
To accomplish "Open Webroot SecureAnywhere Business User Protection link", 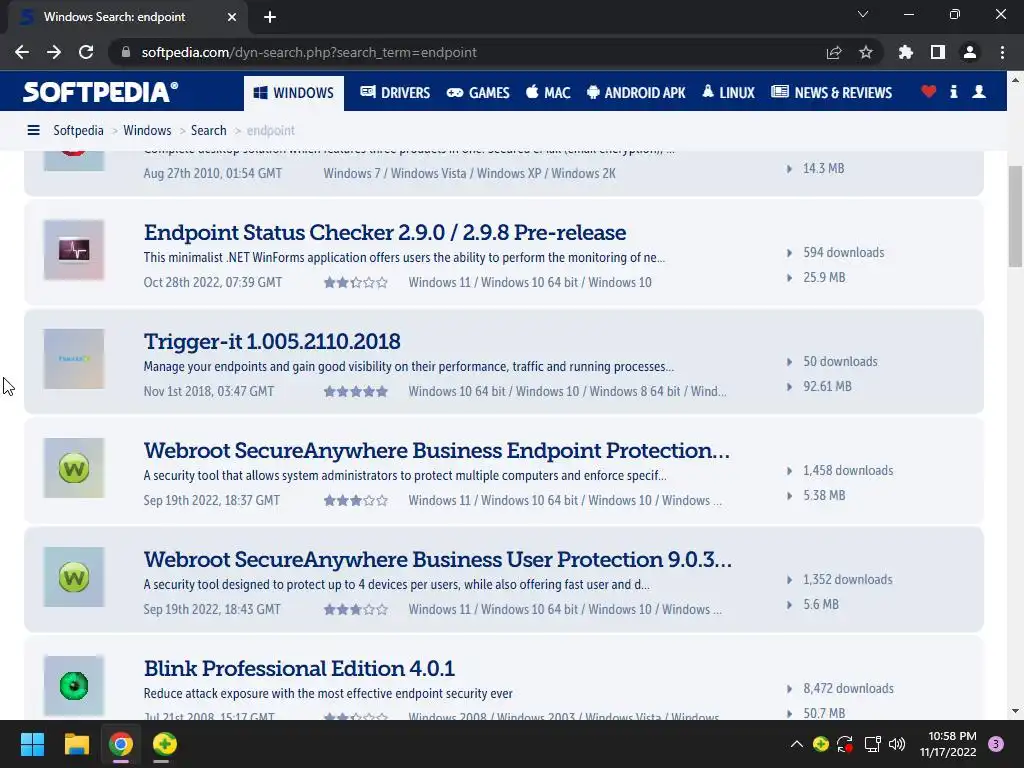I will coord(438,560).
